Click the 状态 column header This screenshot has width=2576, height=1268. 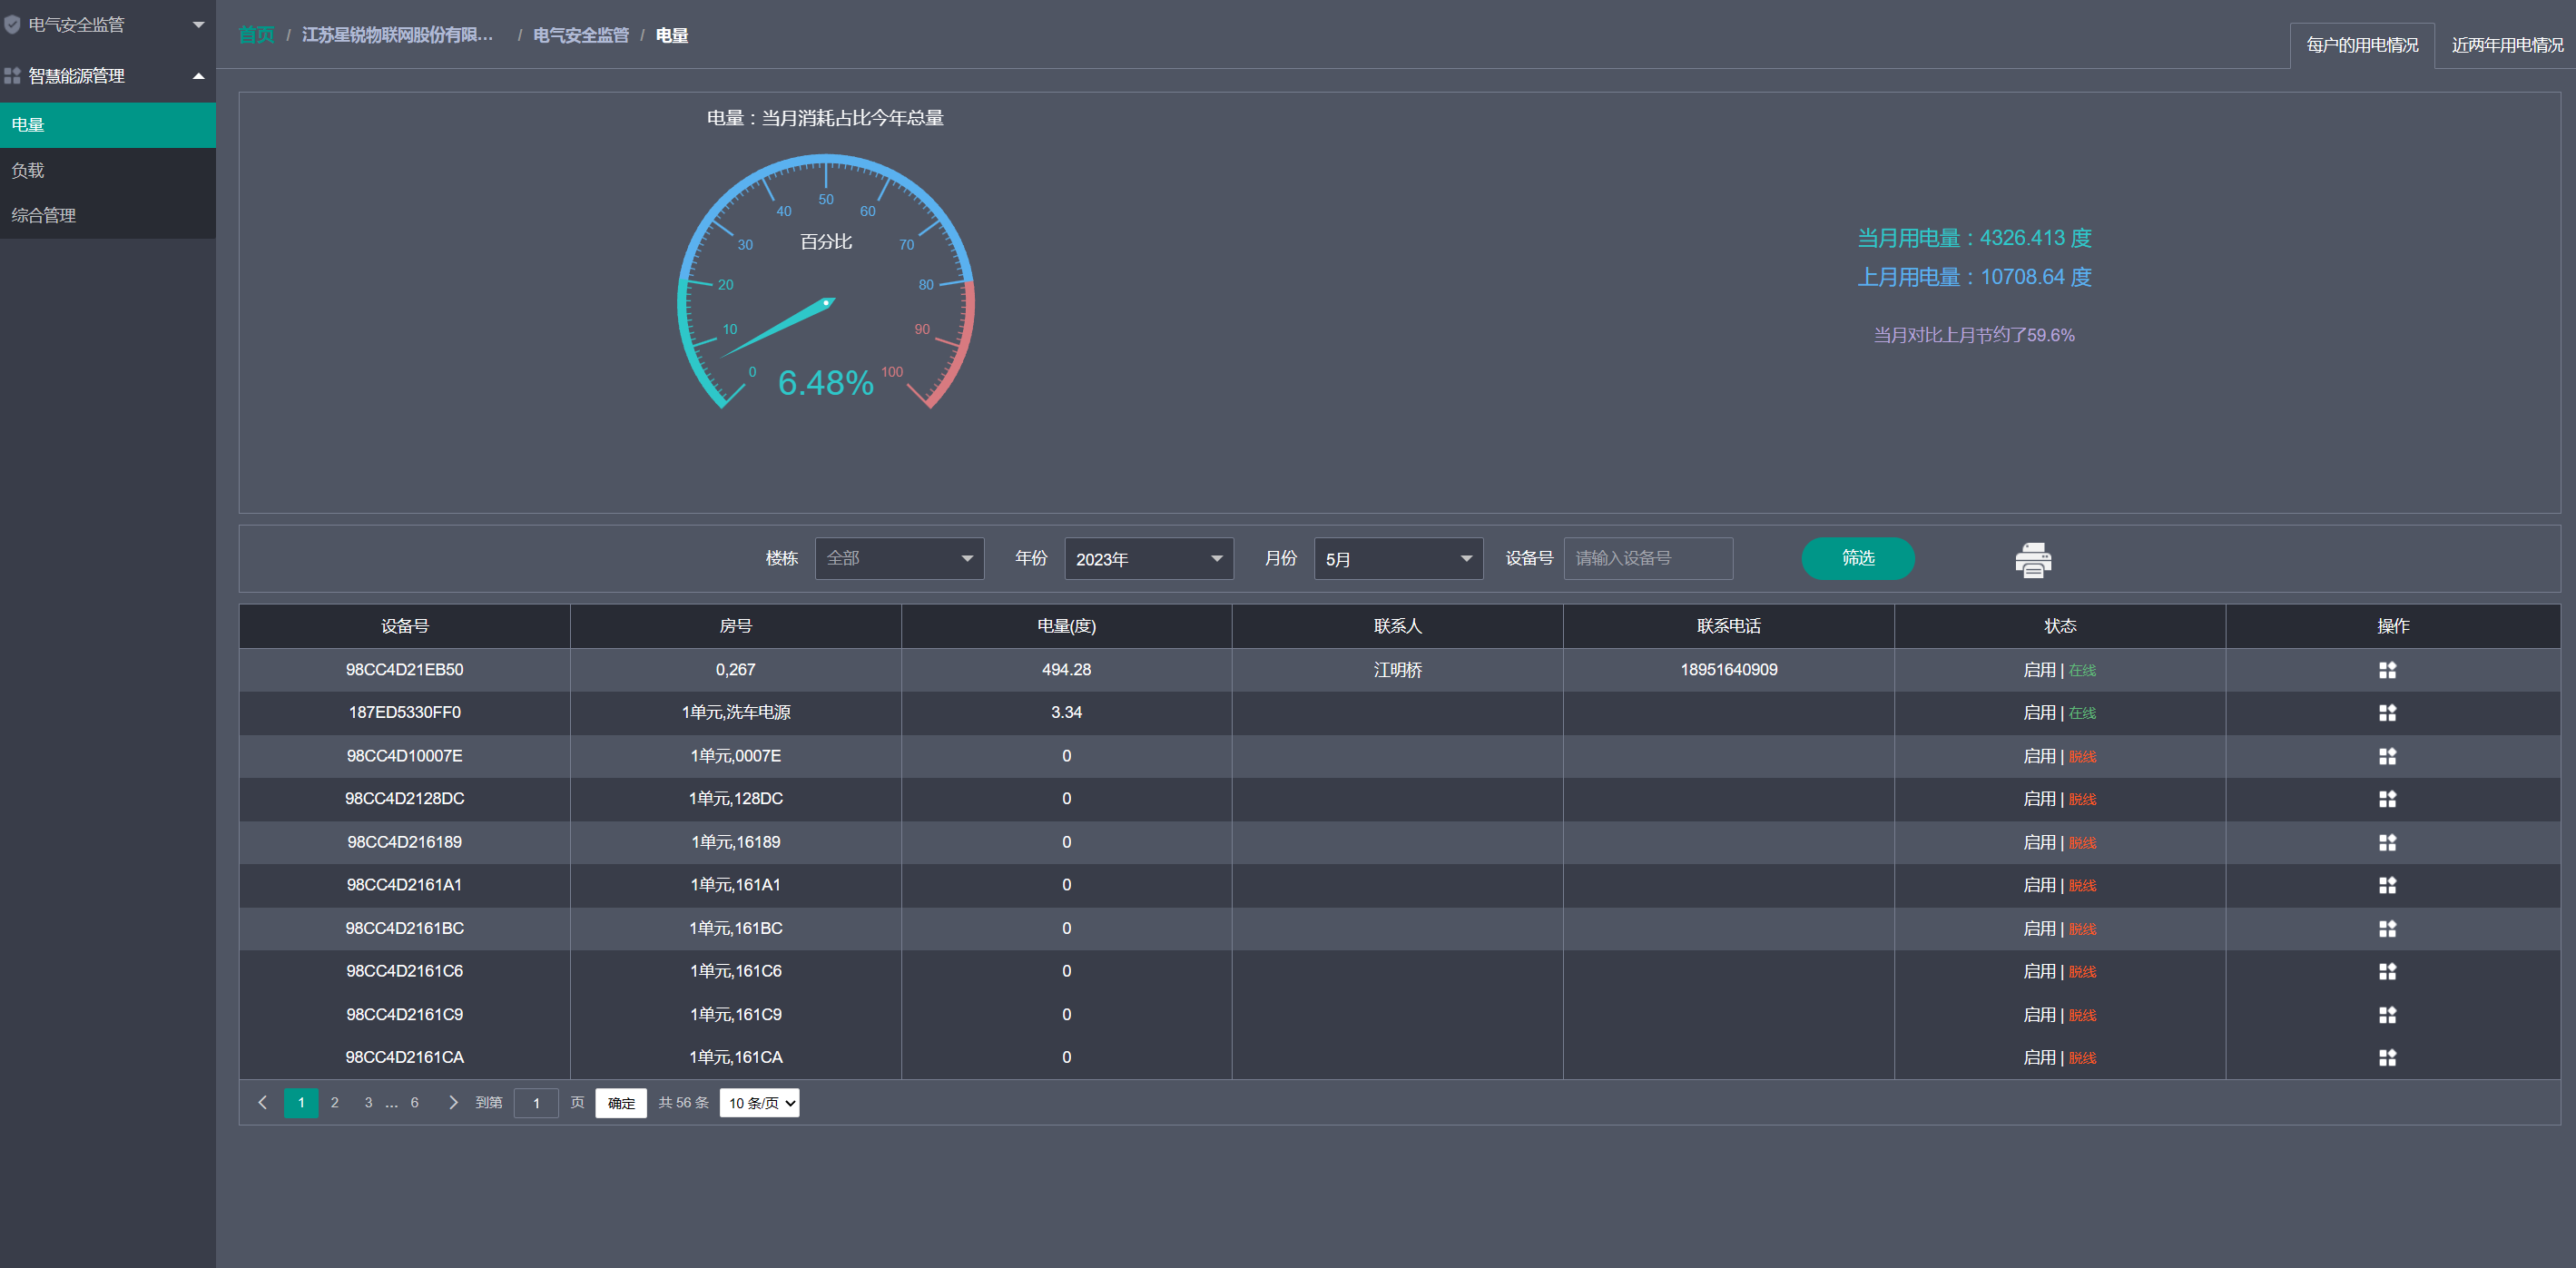pos(2060,626)
